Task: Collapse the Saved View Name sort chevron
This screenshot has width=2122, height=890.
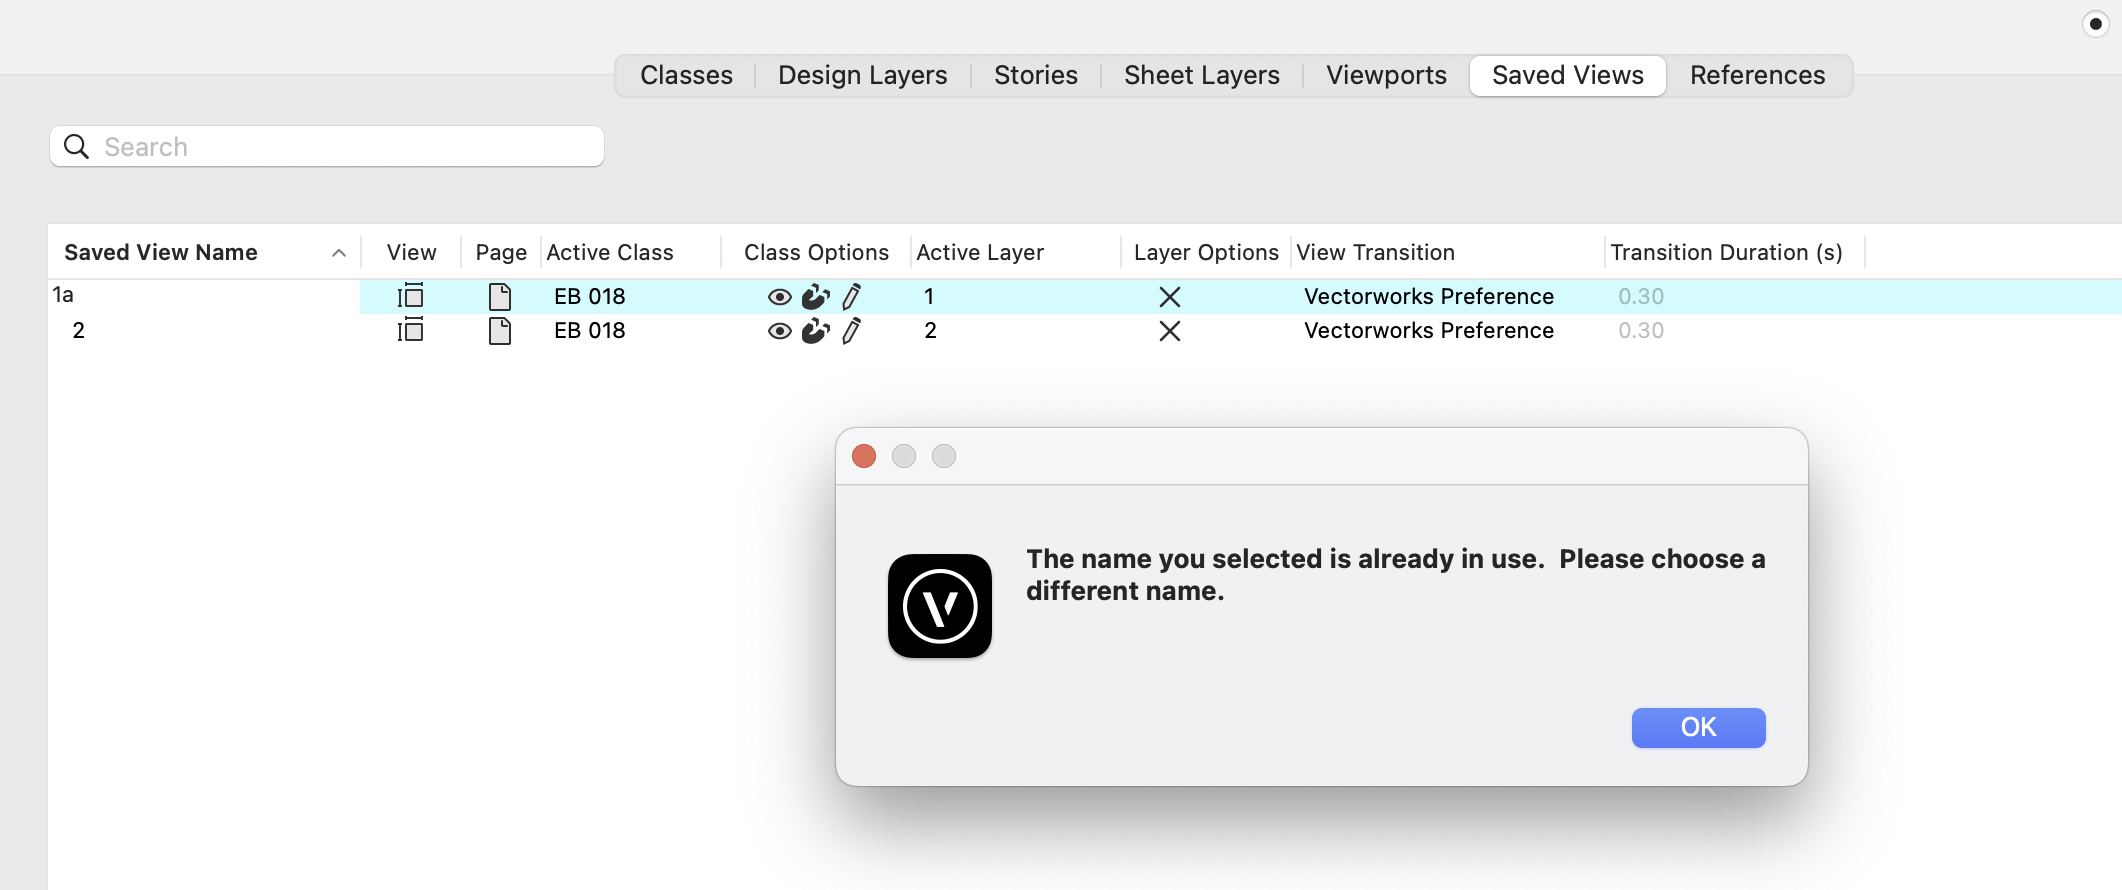Action: (x=338, y=252)
